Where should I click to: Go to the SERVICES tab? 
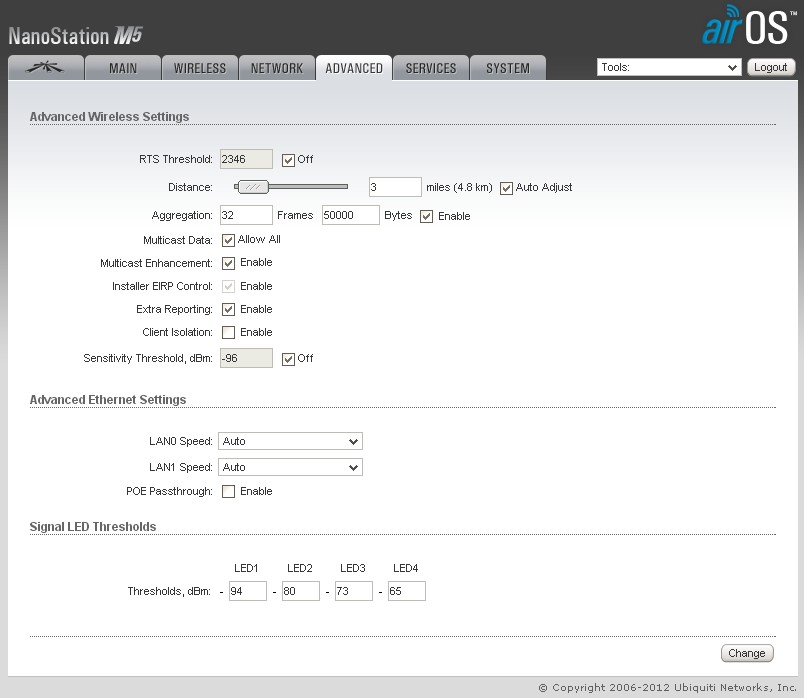coord(431,68)
